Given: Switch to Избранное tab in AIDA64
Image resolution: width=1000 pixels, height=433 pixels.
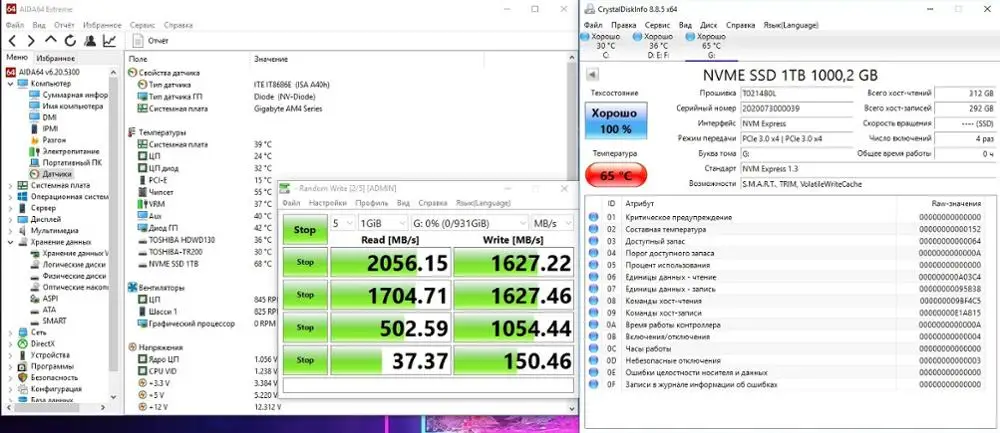Looking at the screenshot, I should (55, 58).
